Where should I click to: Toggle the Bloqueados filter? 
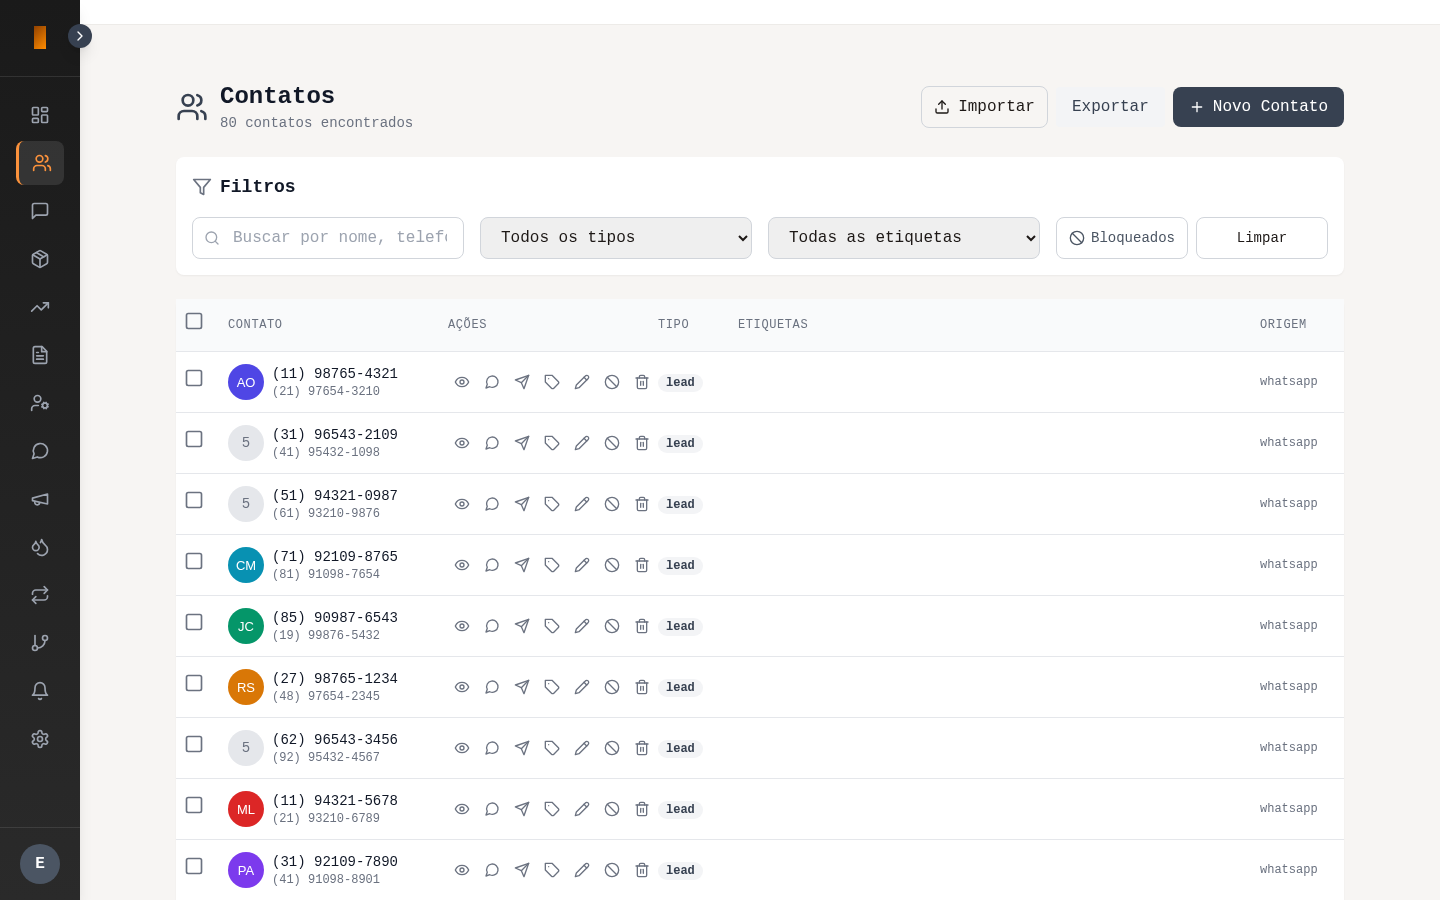point(1122,238)
